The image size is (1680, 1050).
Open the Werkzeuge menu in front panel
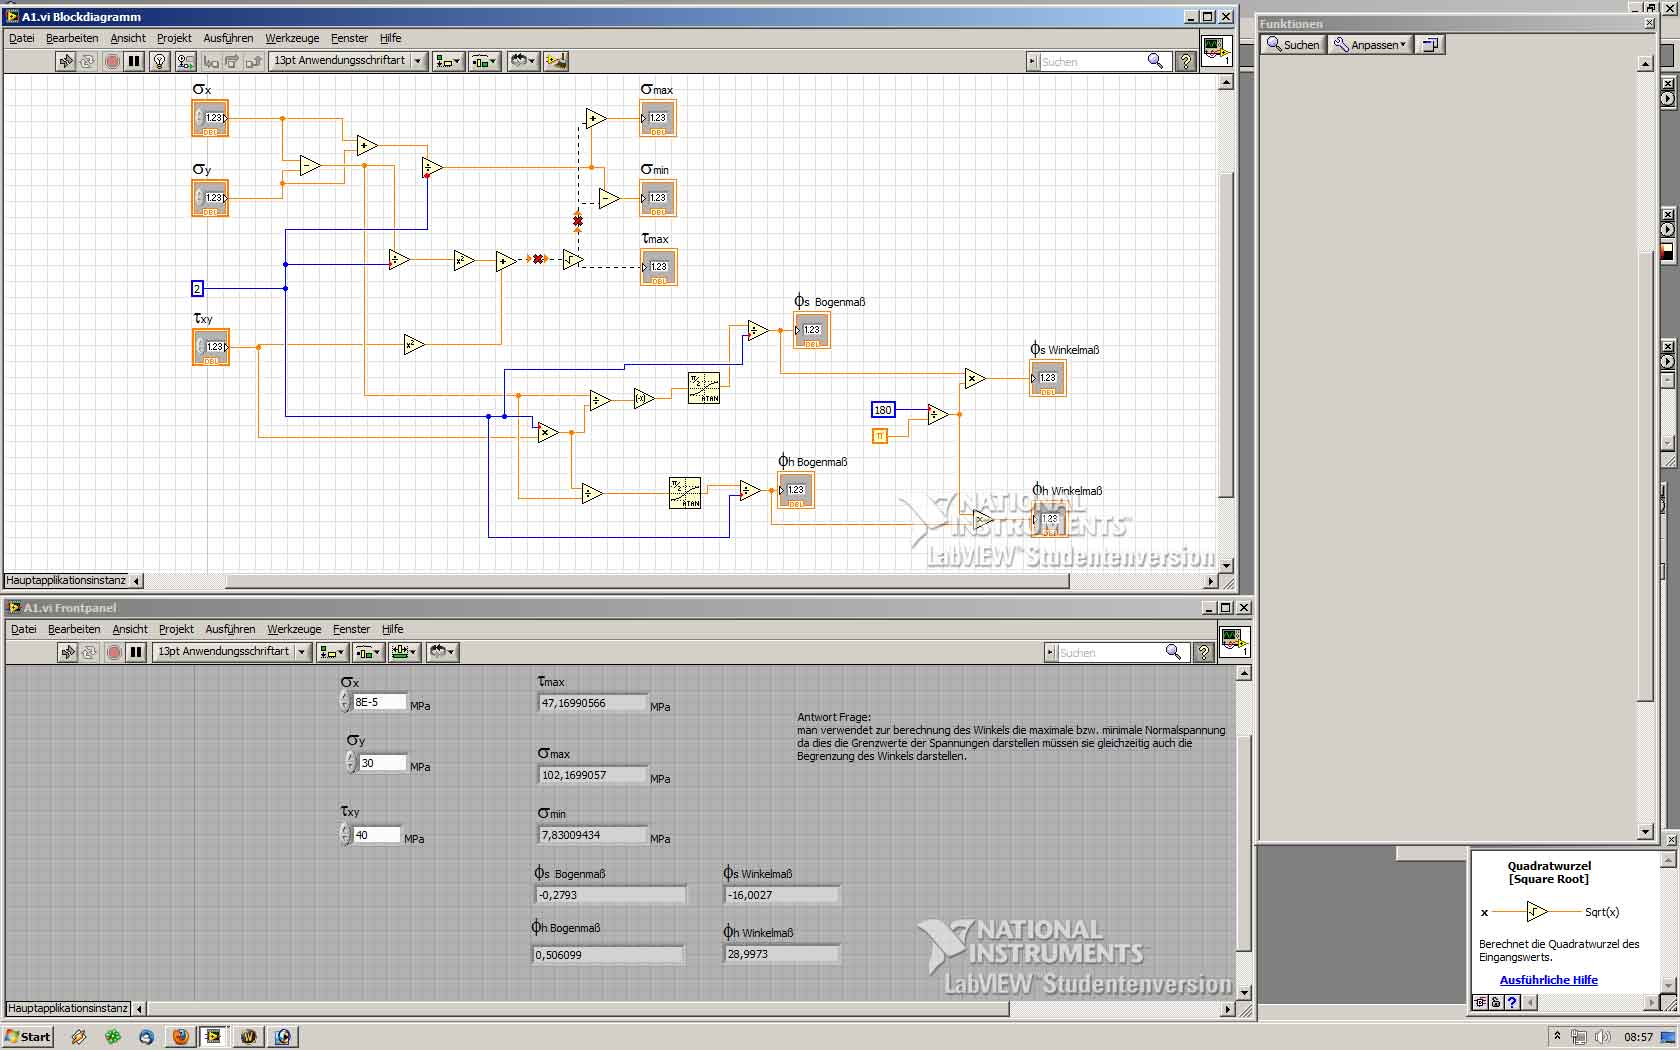pos(294,629)
